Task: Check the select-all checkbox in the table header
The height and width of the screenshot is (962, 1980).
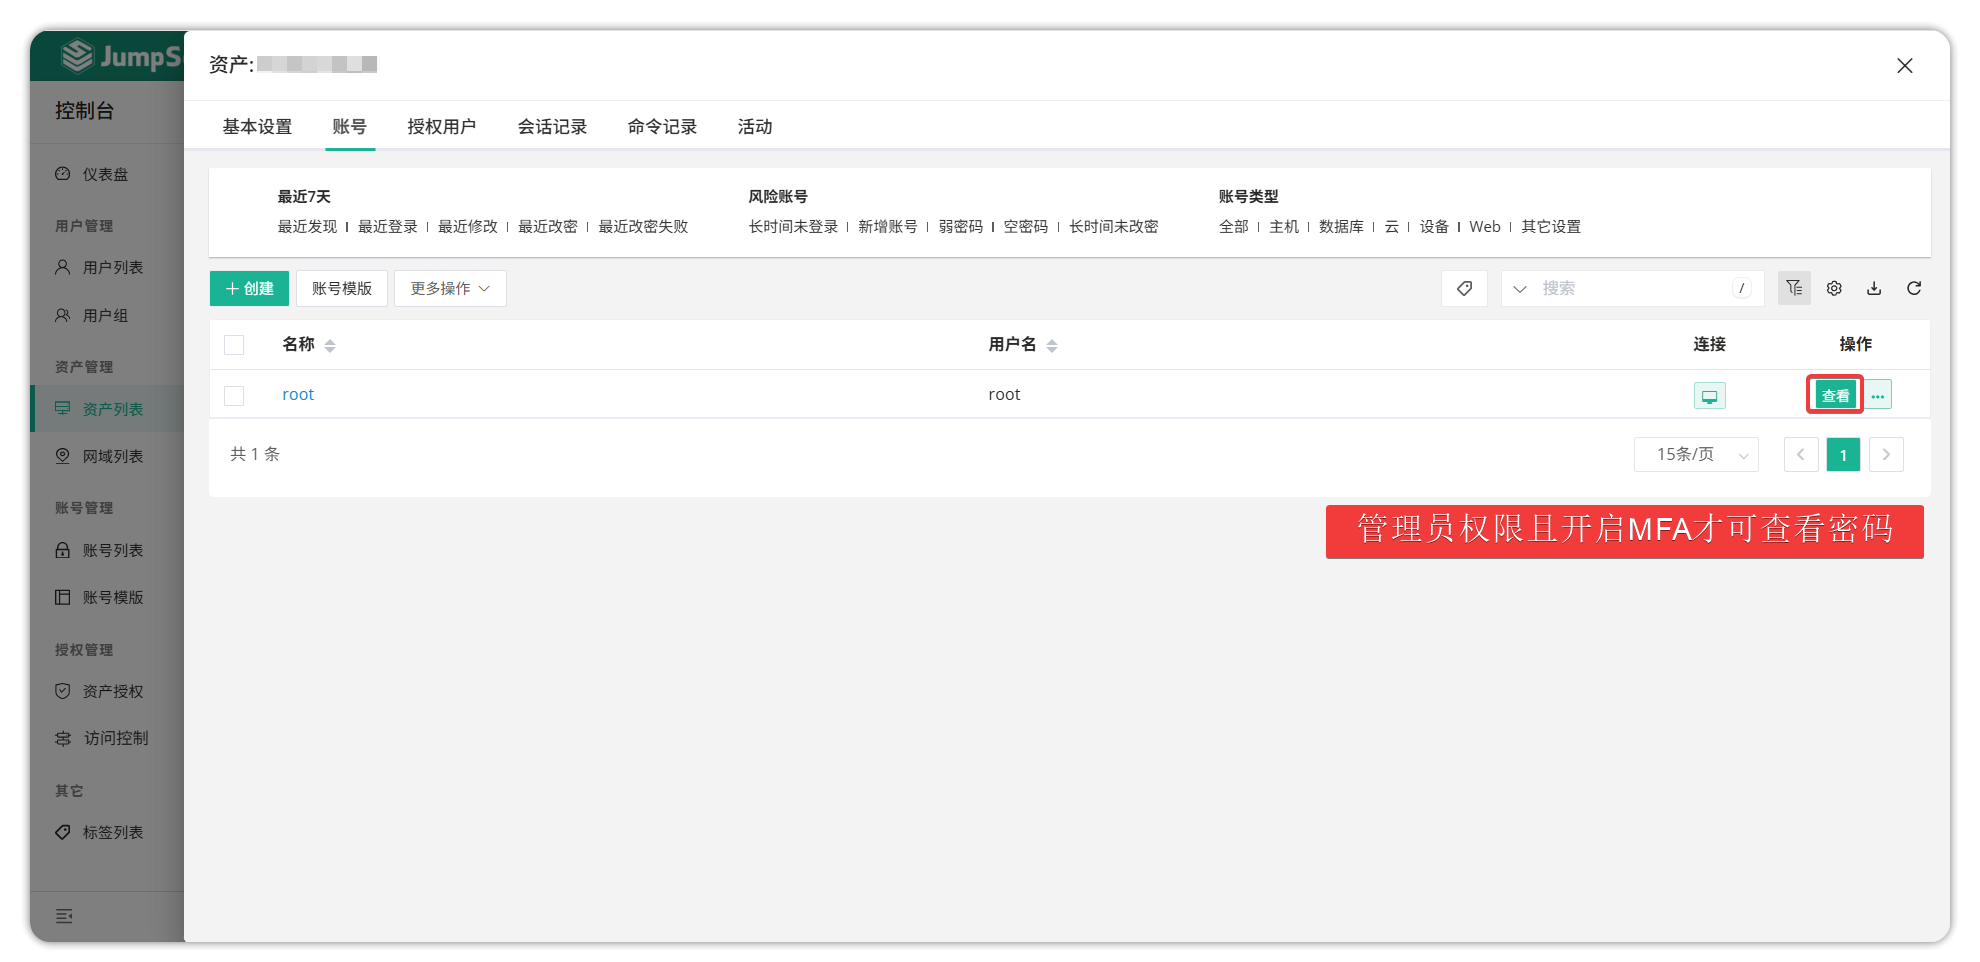Action: click(234, 344)
